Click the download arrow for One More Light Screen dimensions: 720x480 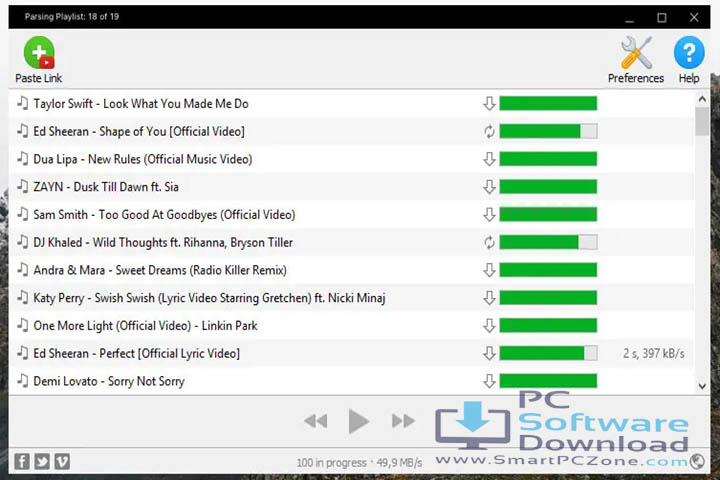tap(489, 326)
